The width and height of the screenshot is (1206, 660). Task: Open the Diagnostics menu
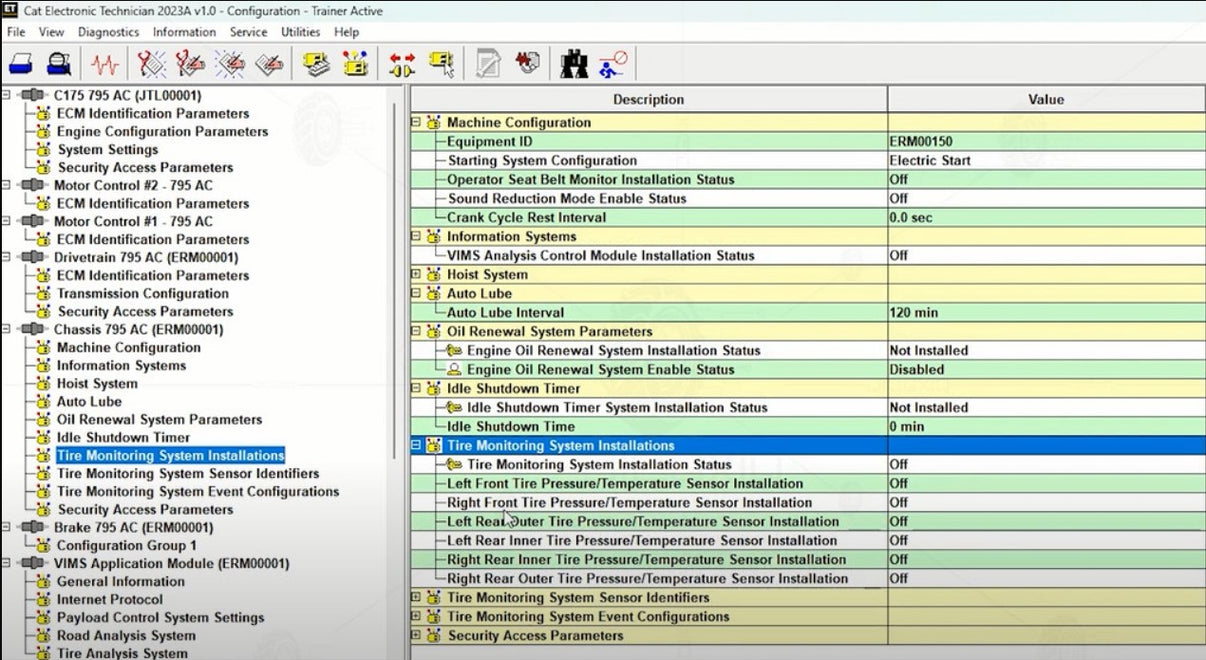(108, 32)
